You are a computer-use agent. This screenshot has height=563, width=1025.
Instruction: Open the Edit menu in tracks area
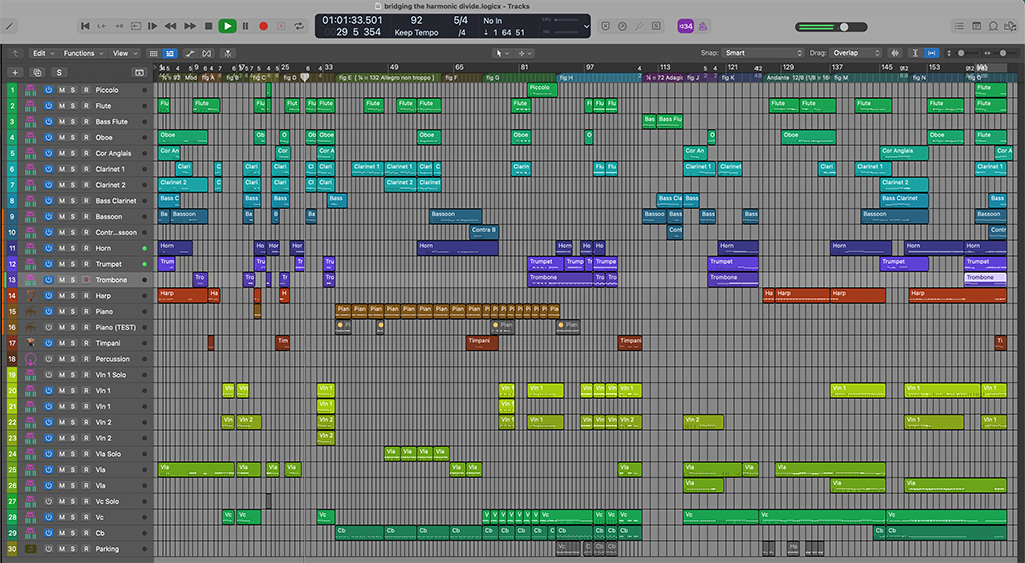(44, 53)
